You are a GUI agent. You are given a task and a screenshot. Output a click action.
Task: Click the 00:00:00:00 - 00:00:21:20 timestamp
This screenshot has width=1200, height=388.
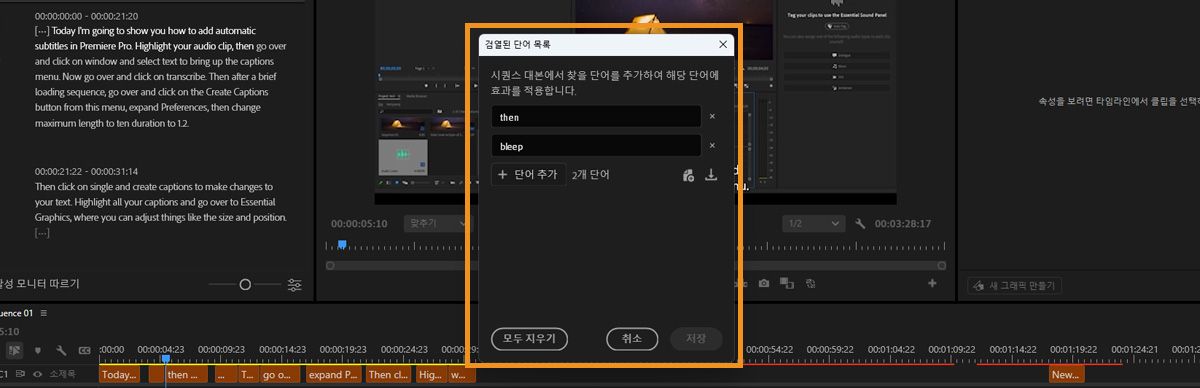tap(86, 17)
